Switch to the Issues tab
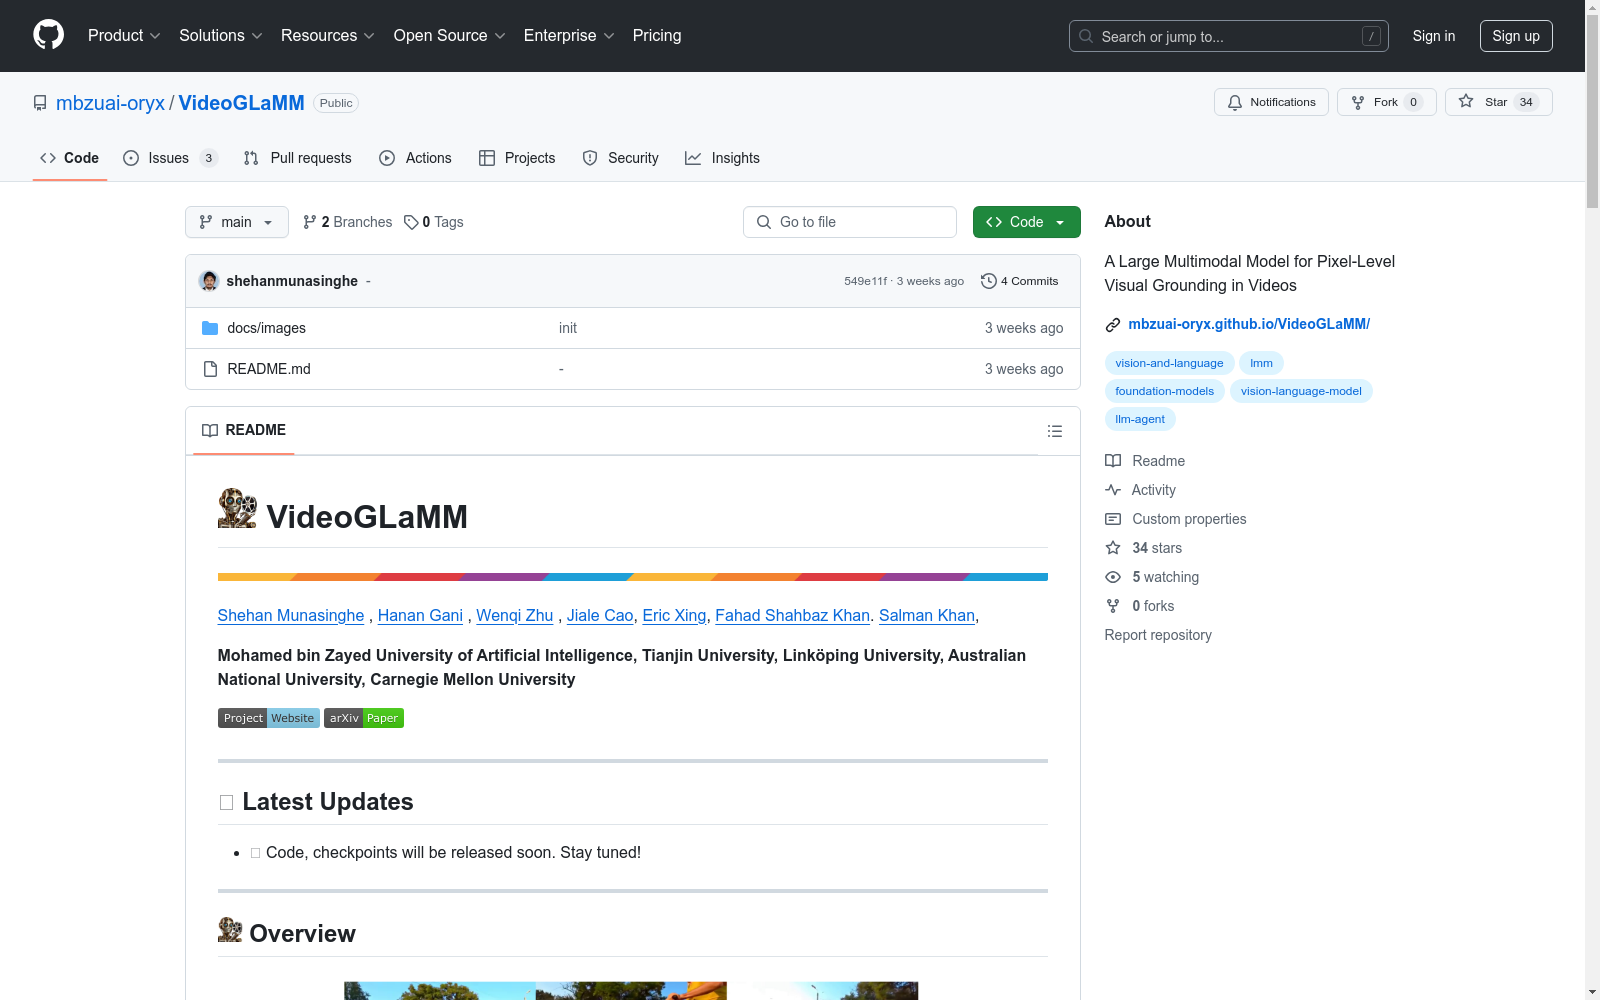 pos(170,158)
